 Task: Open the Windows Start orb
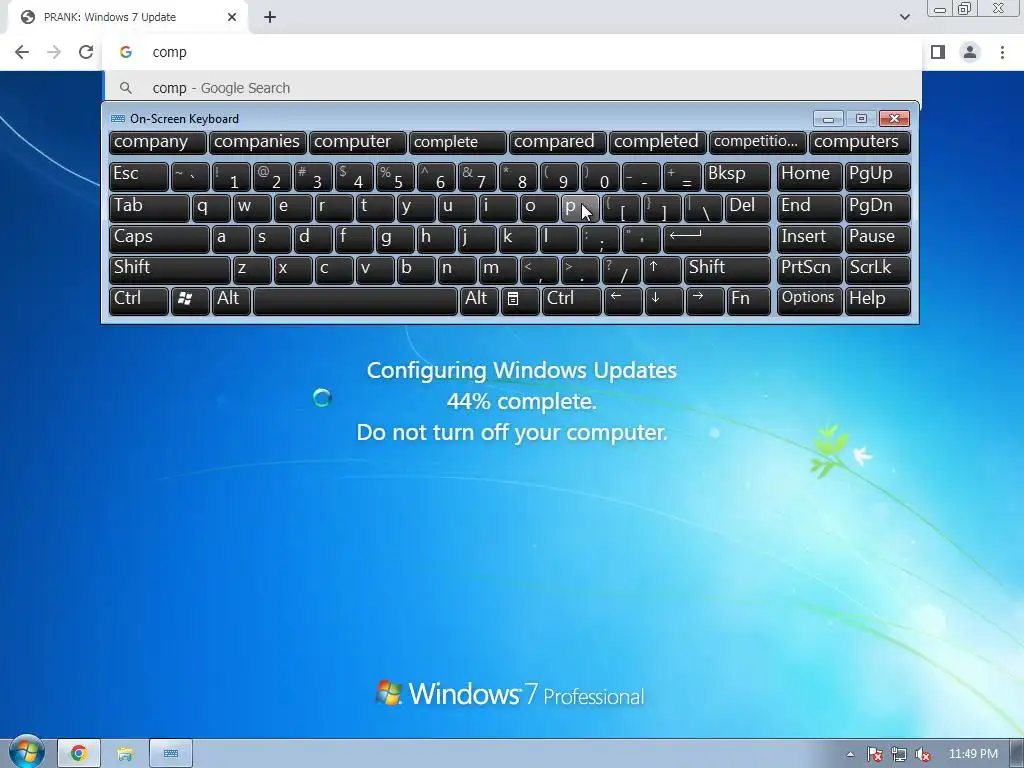[x=26, y=752]
